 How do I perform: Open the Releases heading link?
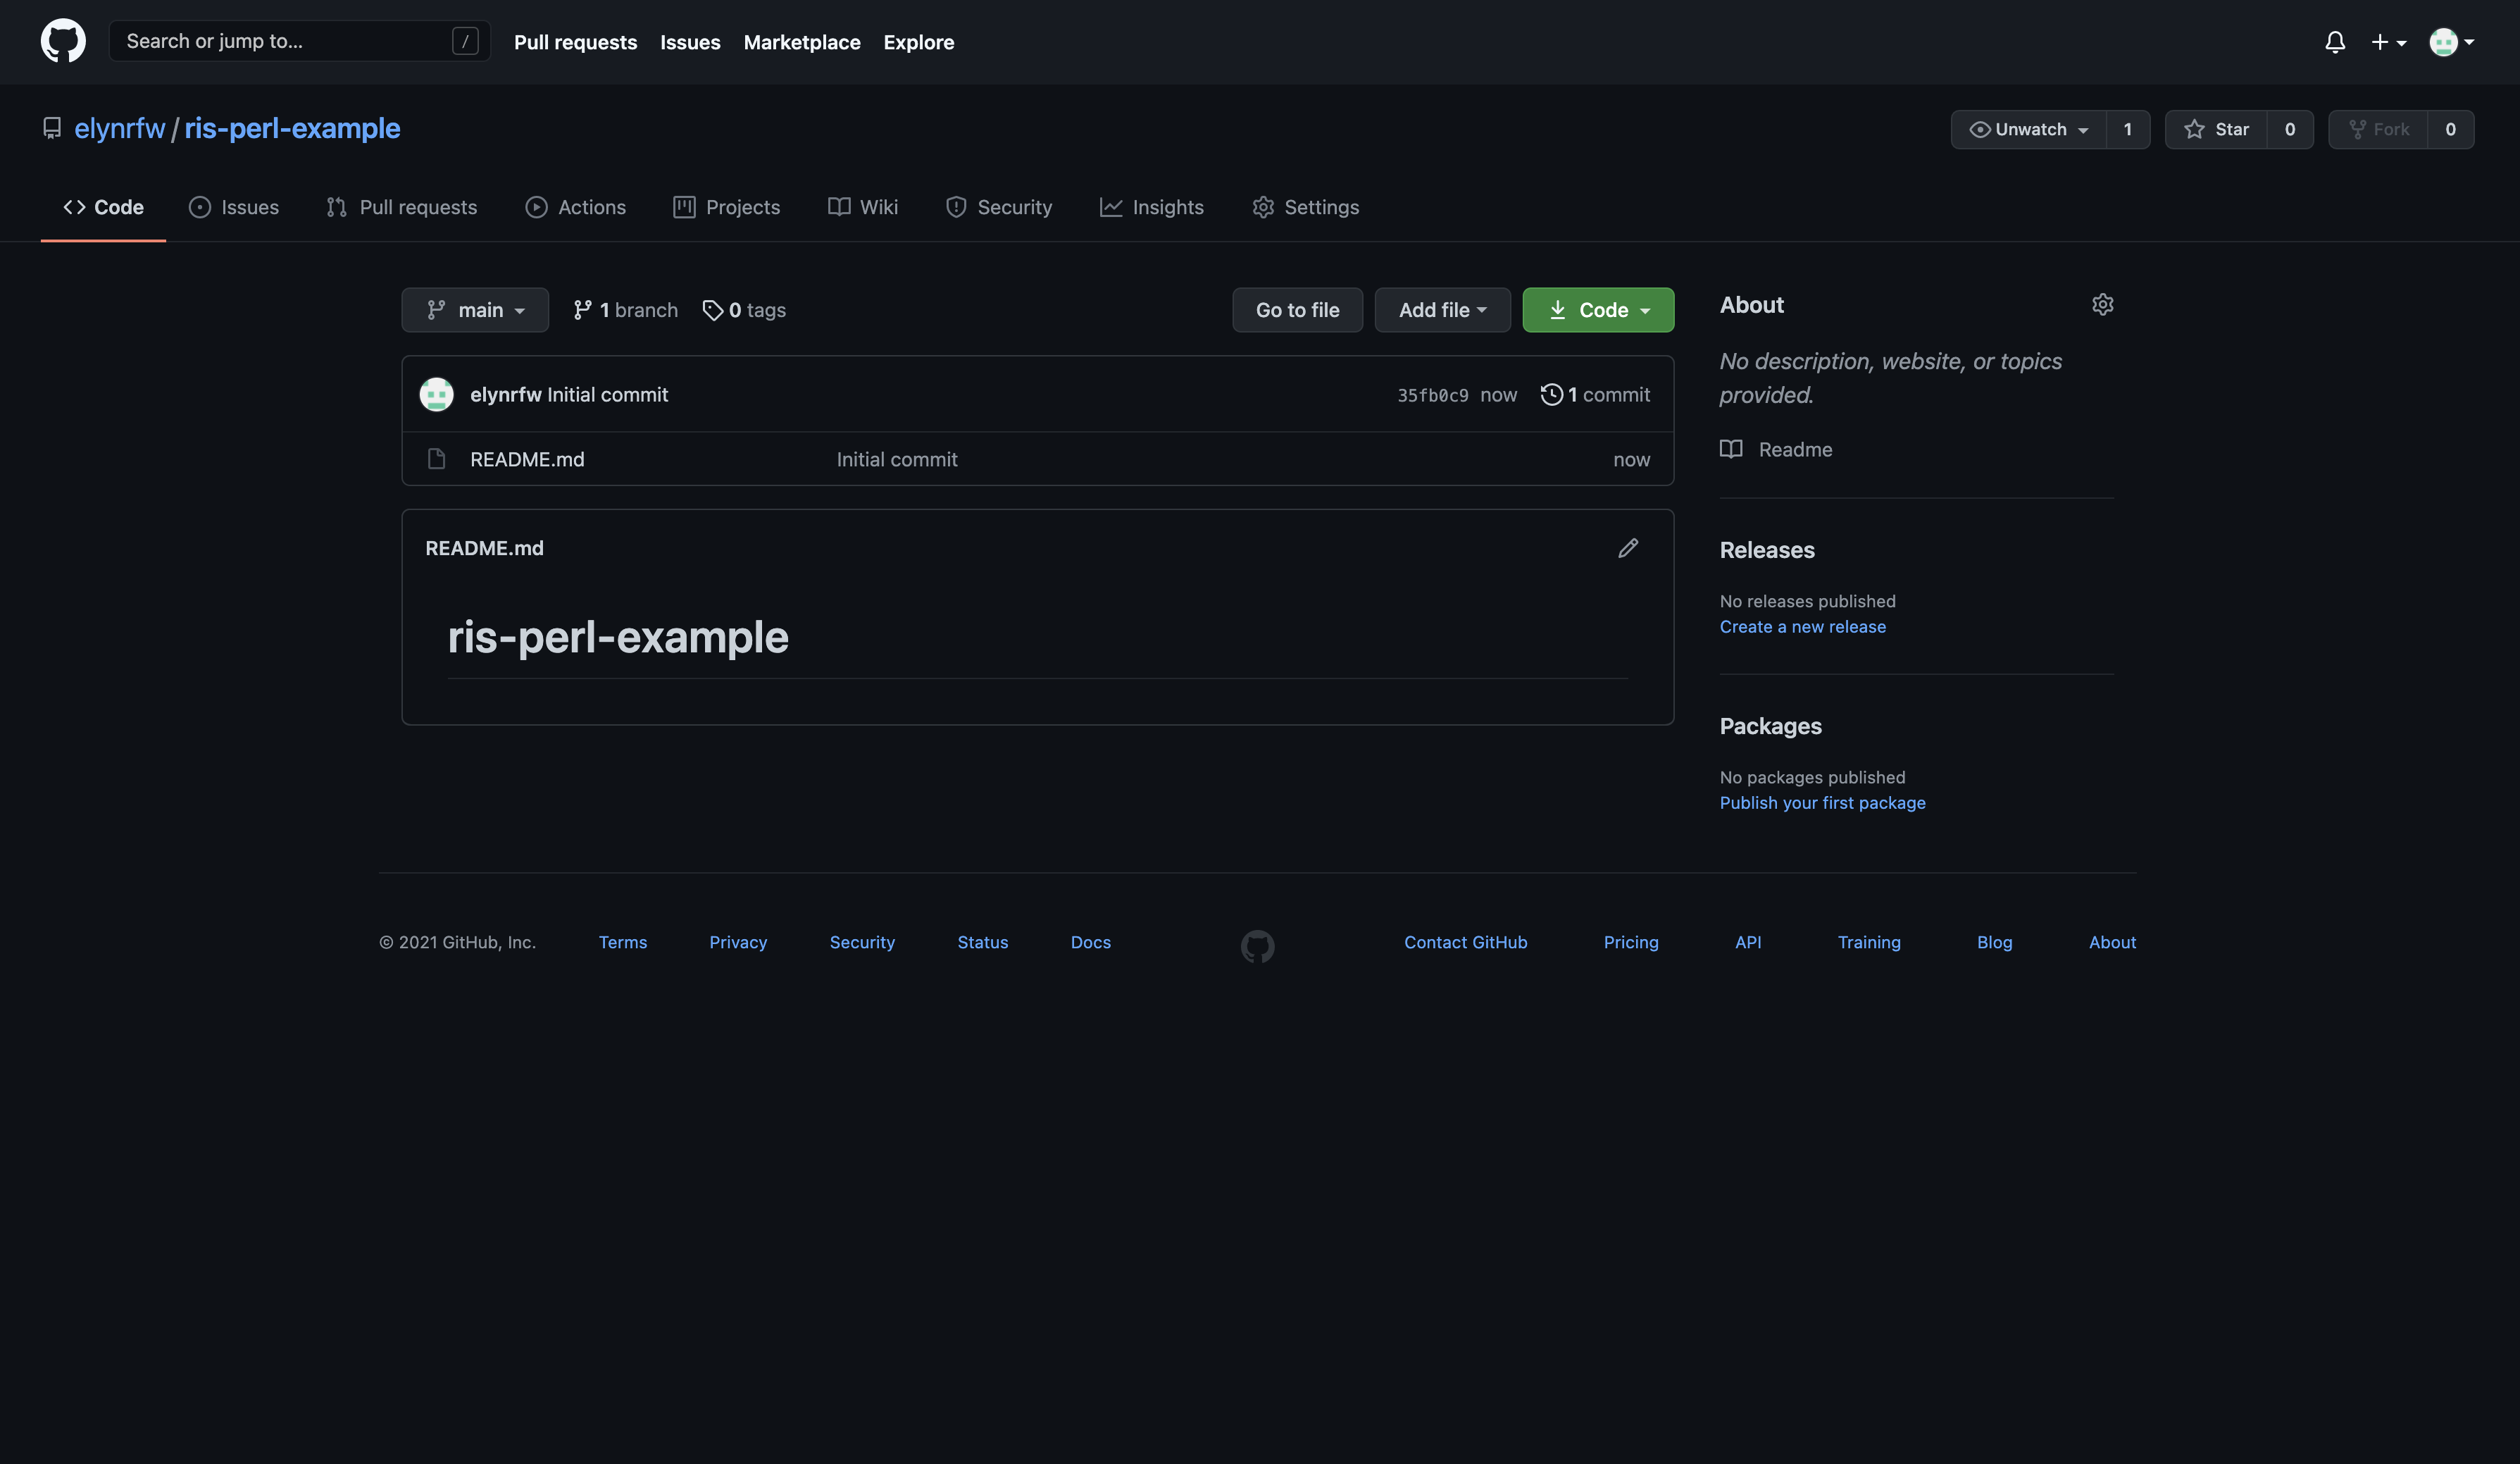pos(1767,550)
